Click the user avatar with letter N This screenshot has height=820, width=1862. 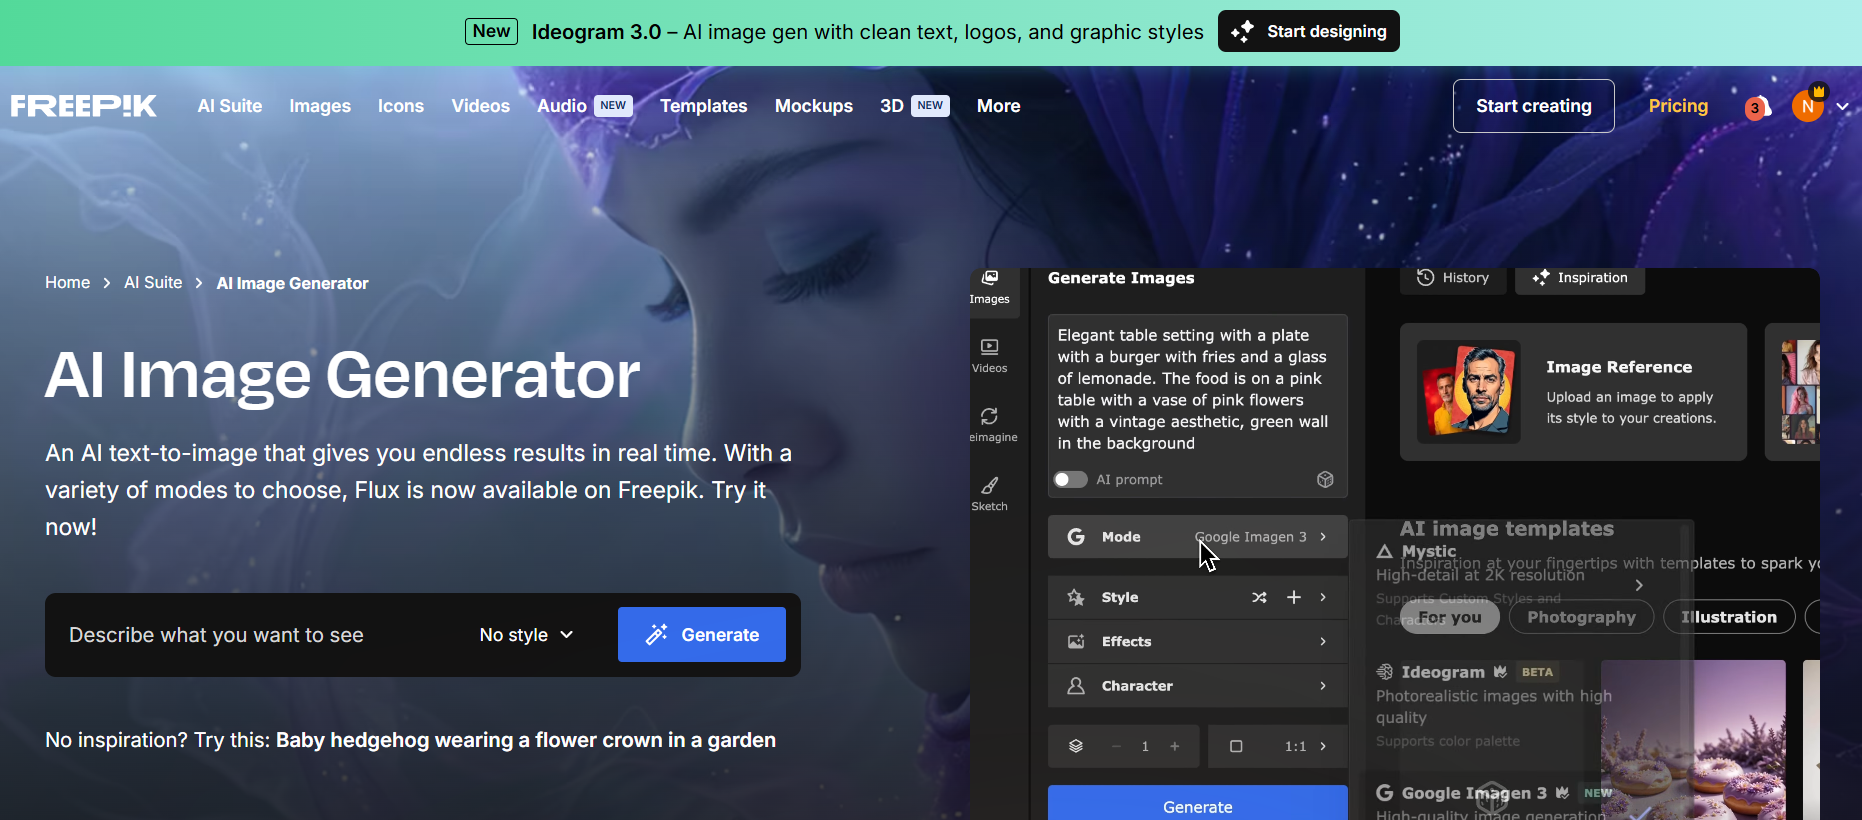pyautogui.click(x=1808, y=105)
